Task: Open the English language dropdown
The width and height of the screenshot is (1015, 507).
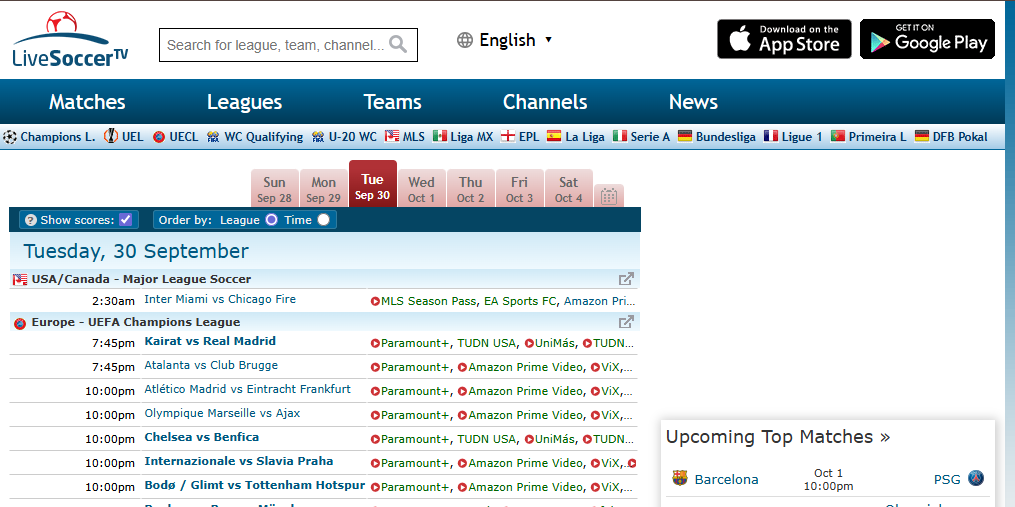Action: click(516, 40)
